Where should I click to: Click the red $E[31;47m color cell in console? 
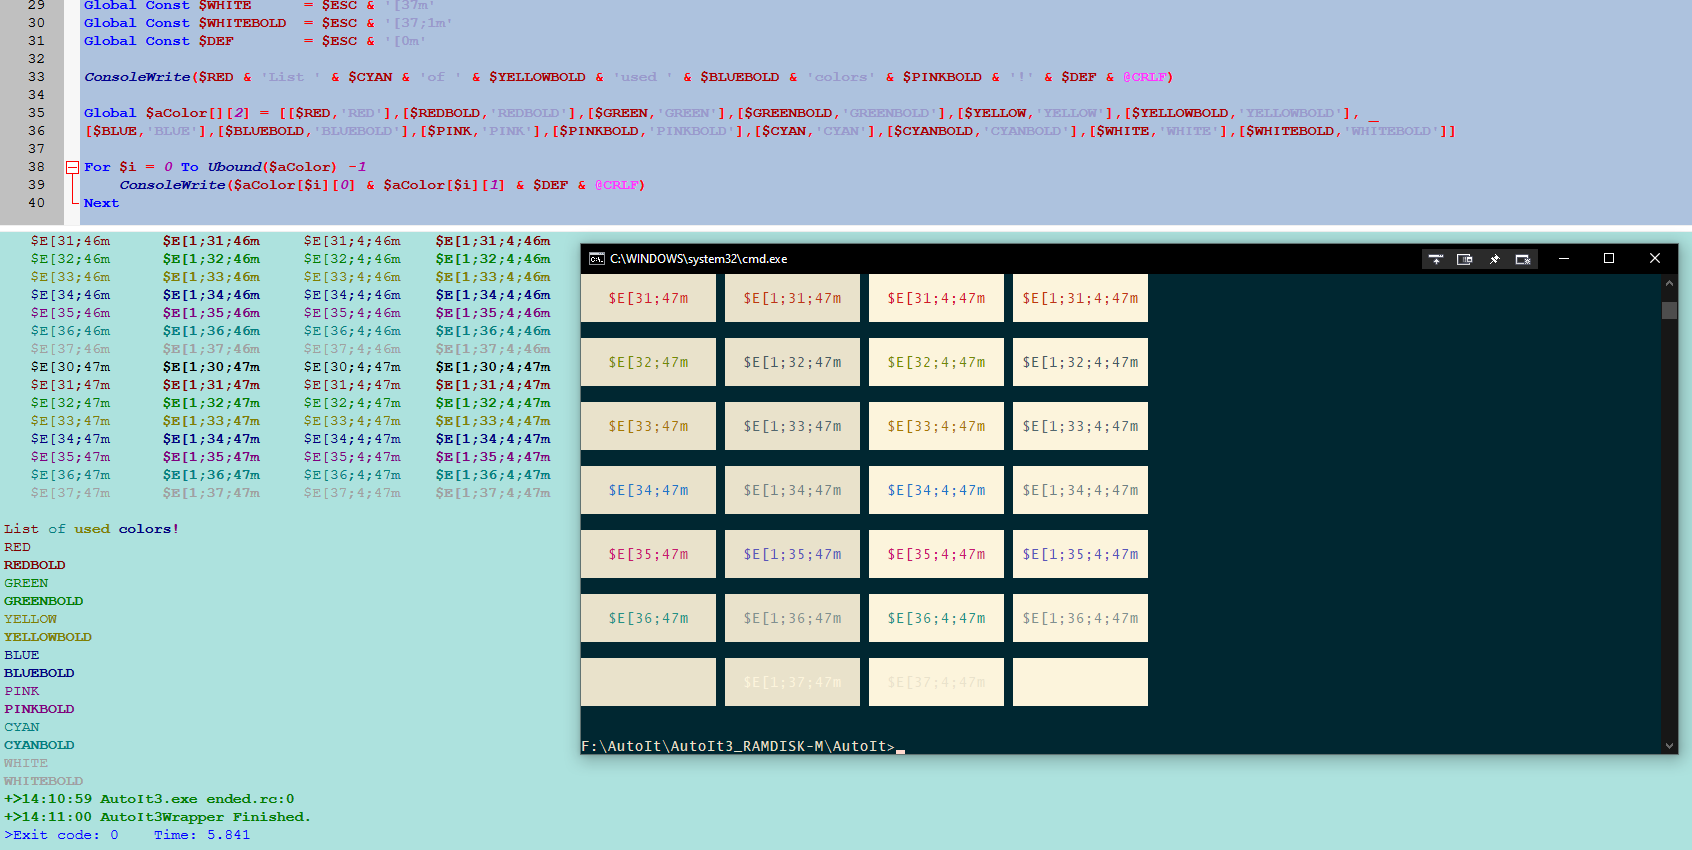[648, 298]
